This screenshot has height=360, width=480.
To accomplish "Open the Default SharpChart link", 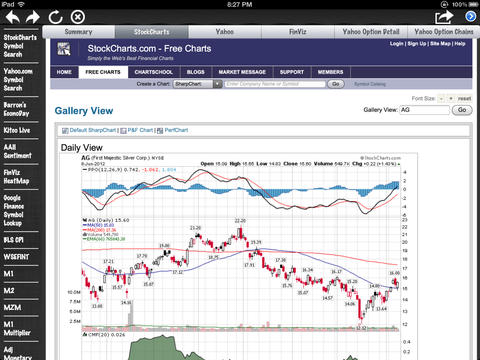I will point(93,130).
